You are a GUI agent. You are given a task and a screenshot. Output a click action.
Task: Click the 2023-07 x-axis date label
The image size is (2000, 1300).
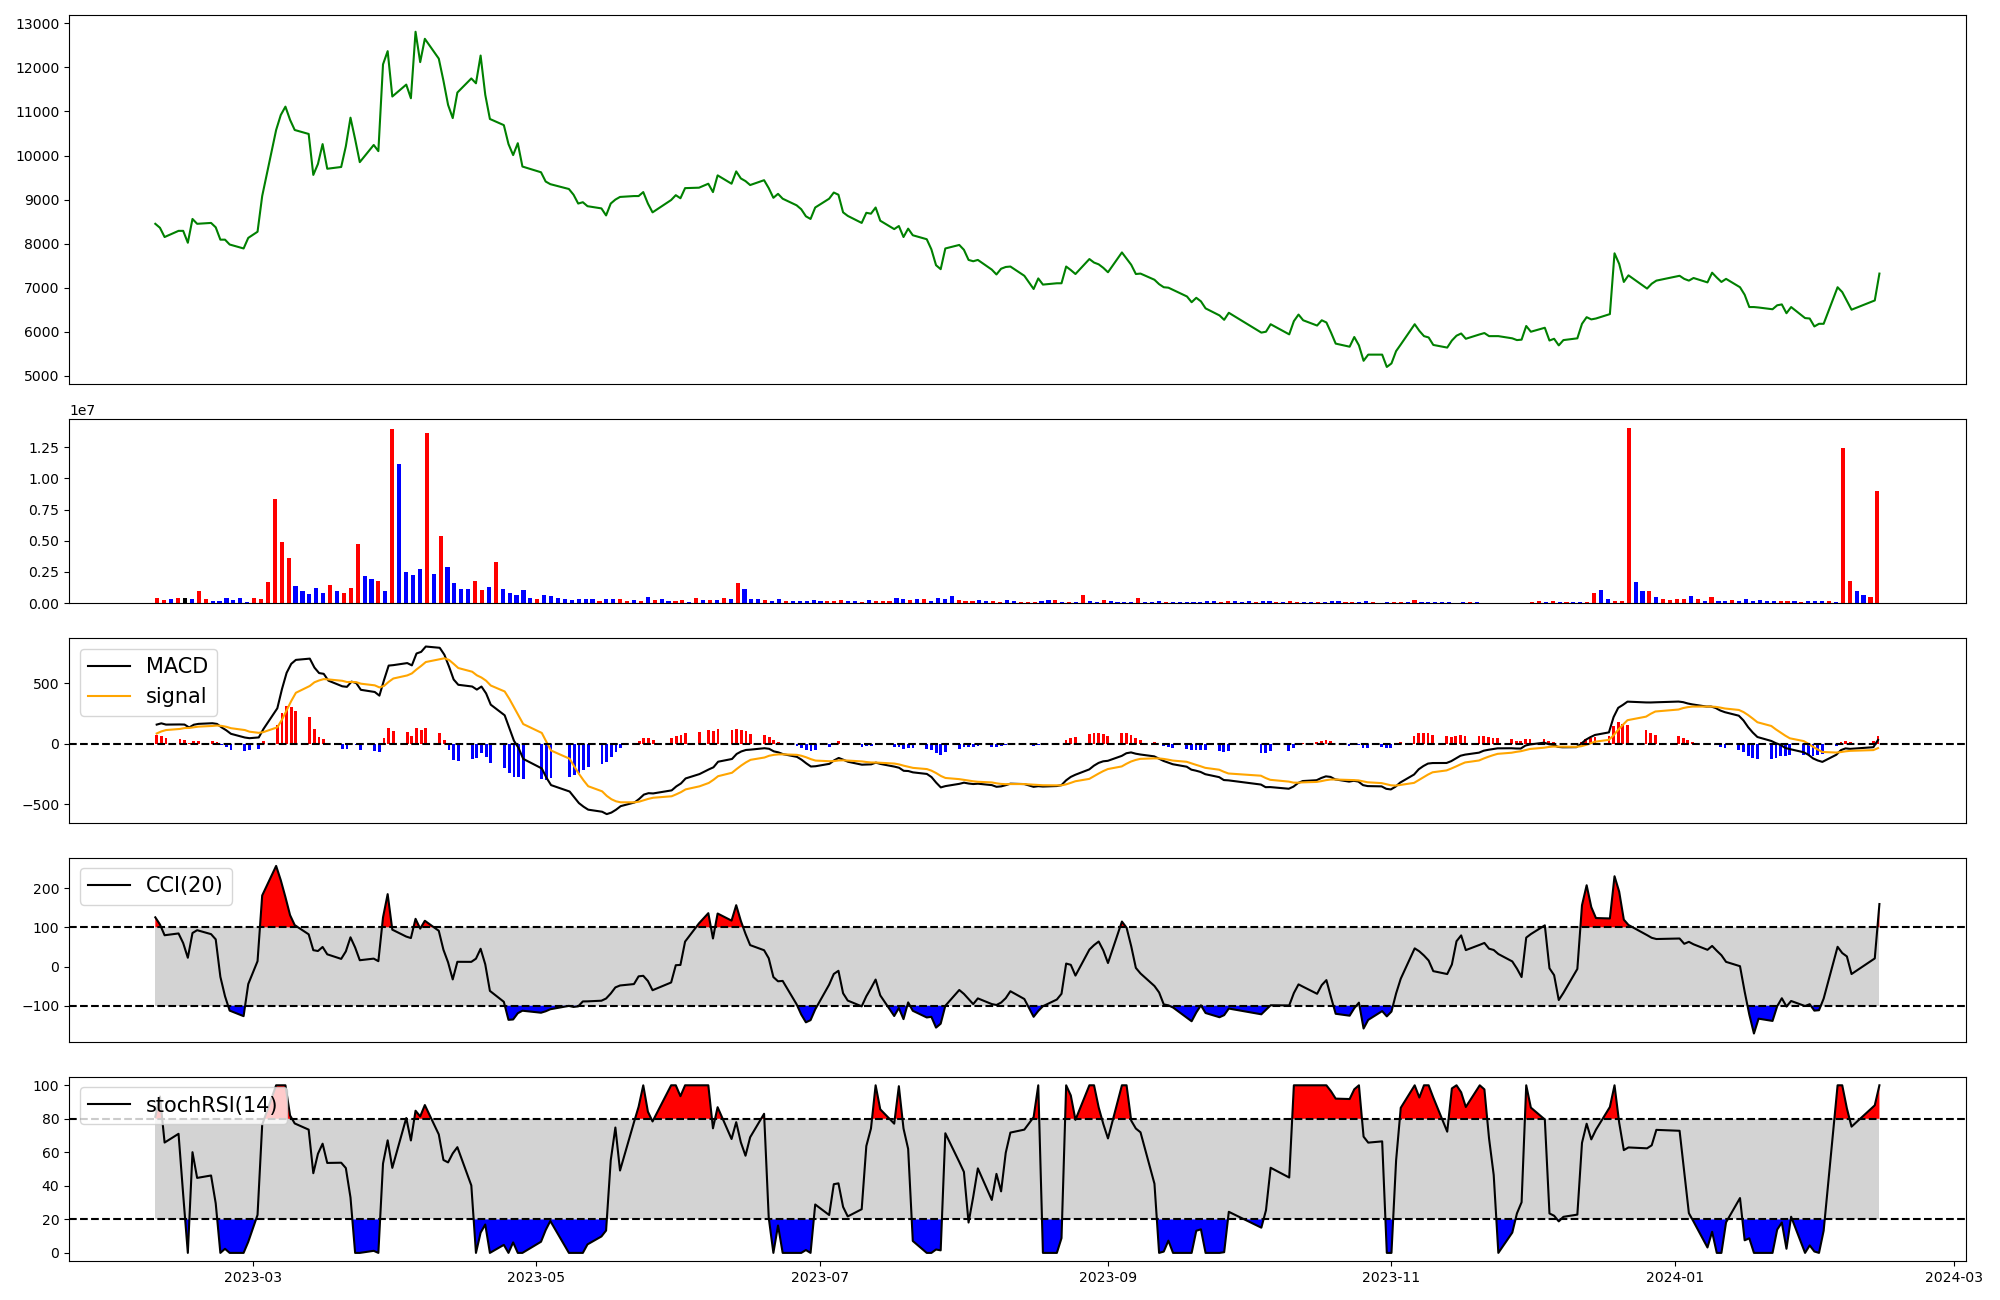pyautogui.click(x=821, y=1277)
